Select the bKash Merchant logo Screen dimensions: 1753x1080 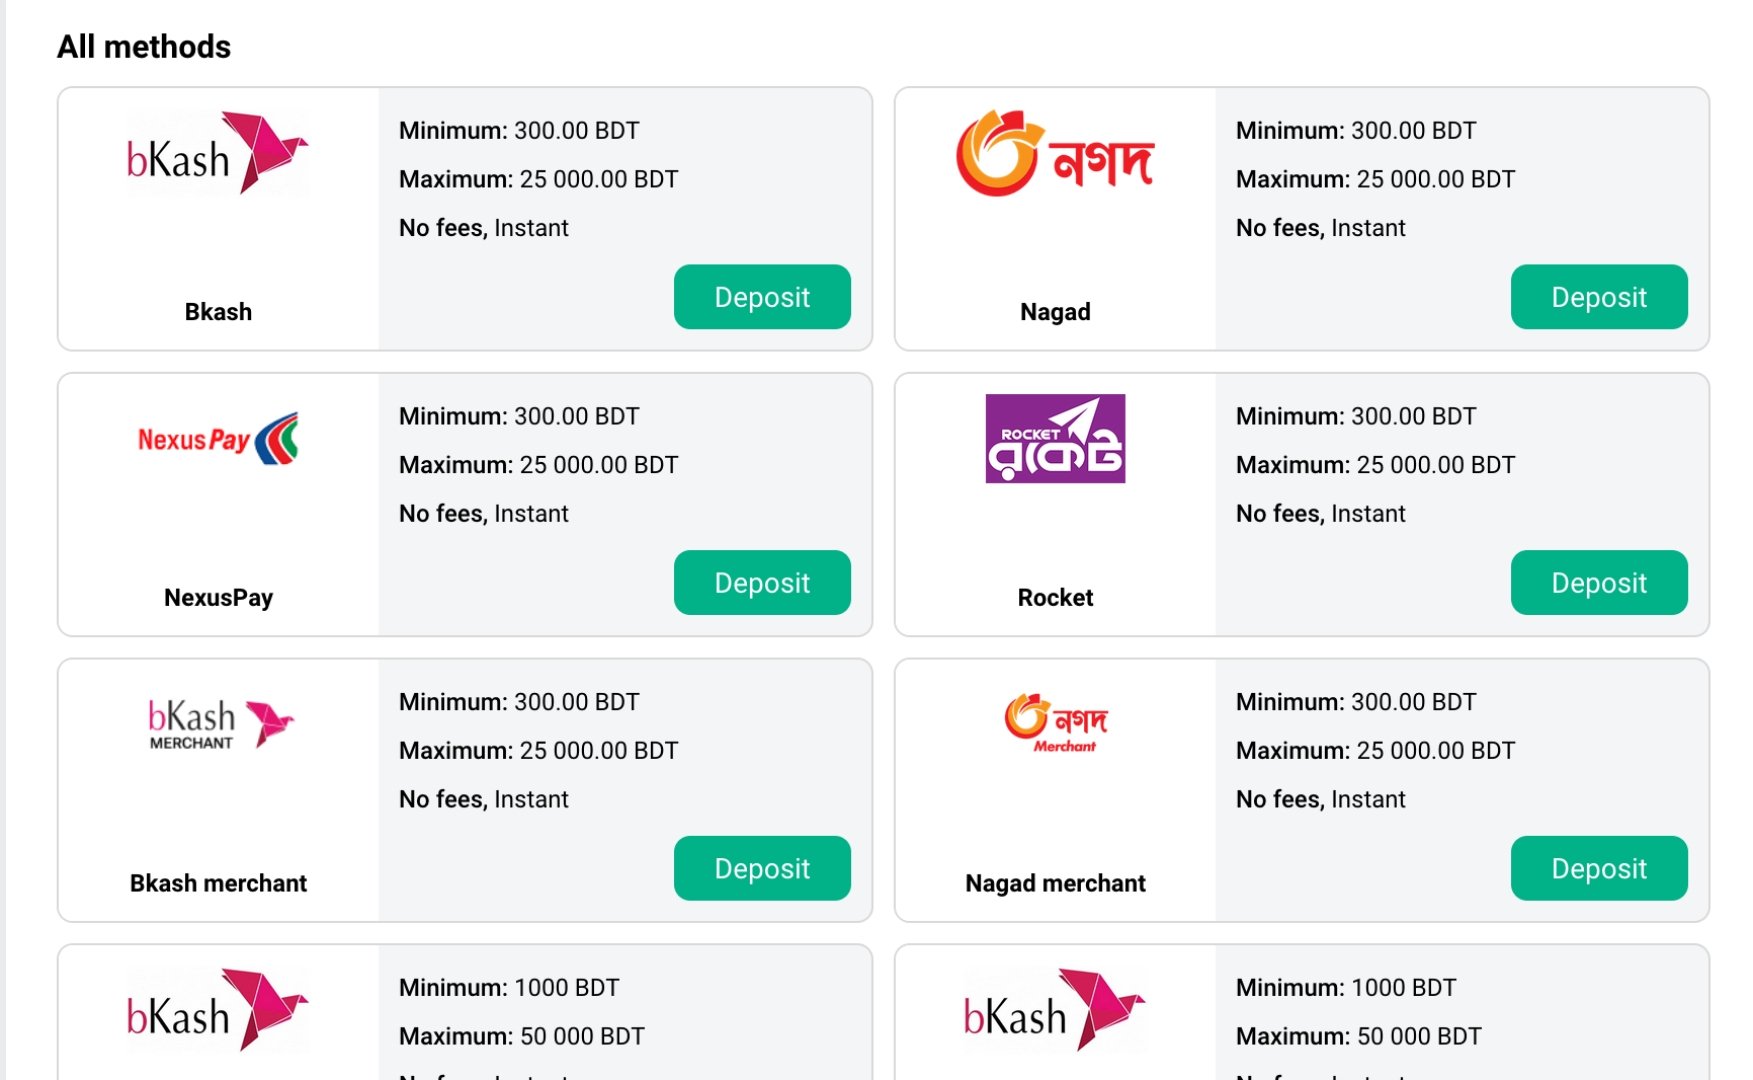click(220, 724)
